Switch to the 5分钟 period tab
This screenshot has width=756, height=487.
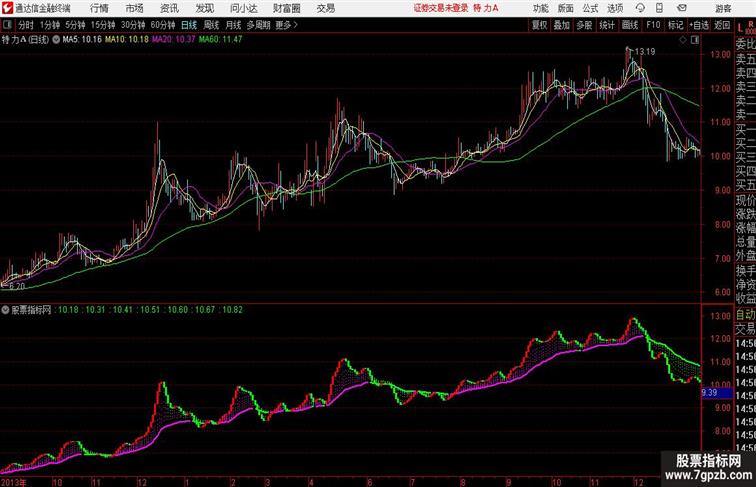pyautogui.click(x=75, y=25)
